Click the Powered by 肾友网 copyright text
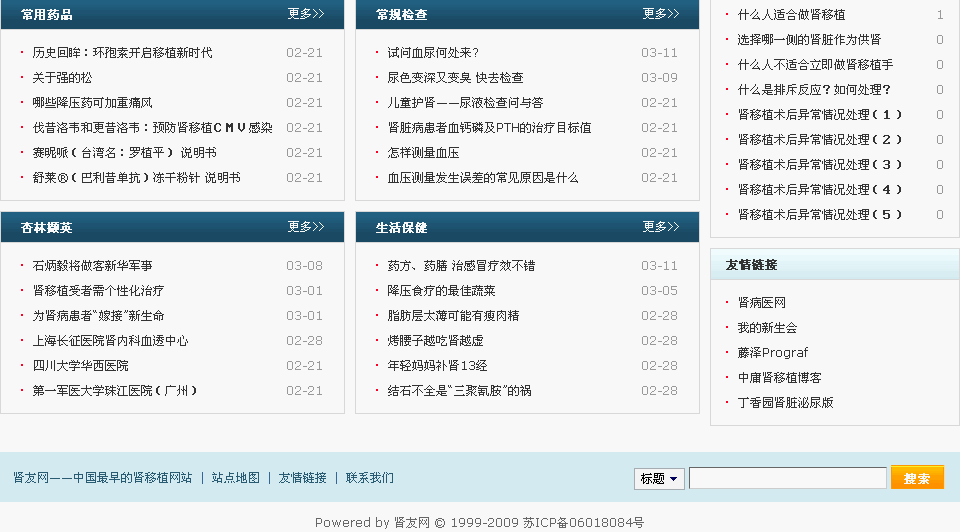 [x=479, y=523]
